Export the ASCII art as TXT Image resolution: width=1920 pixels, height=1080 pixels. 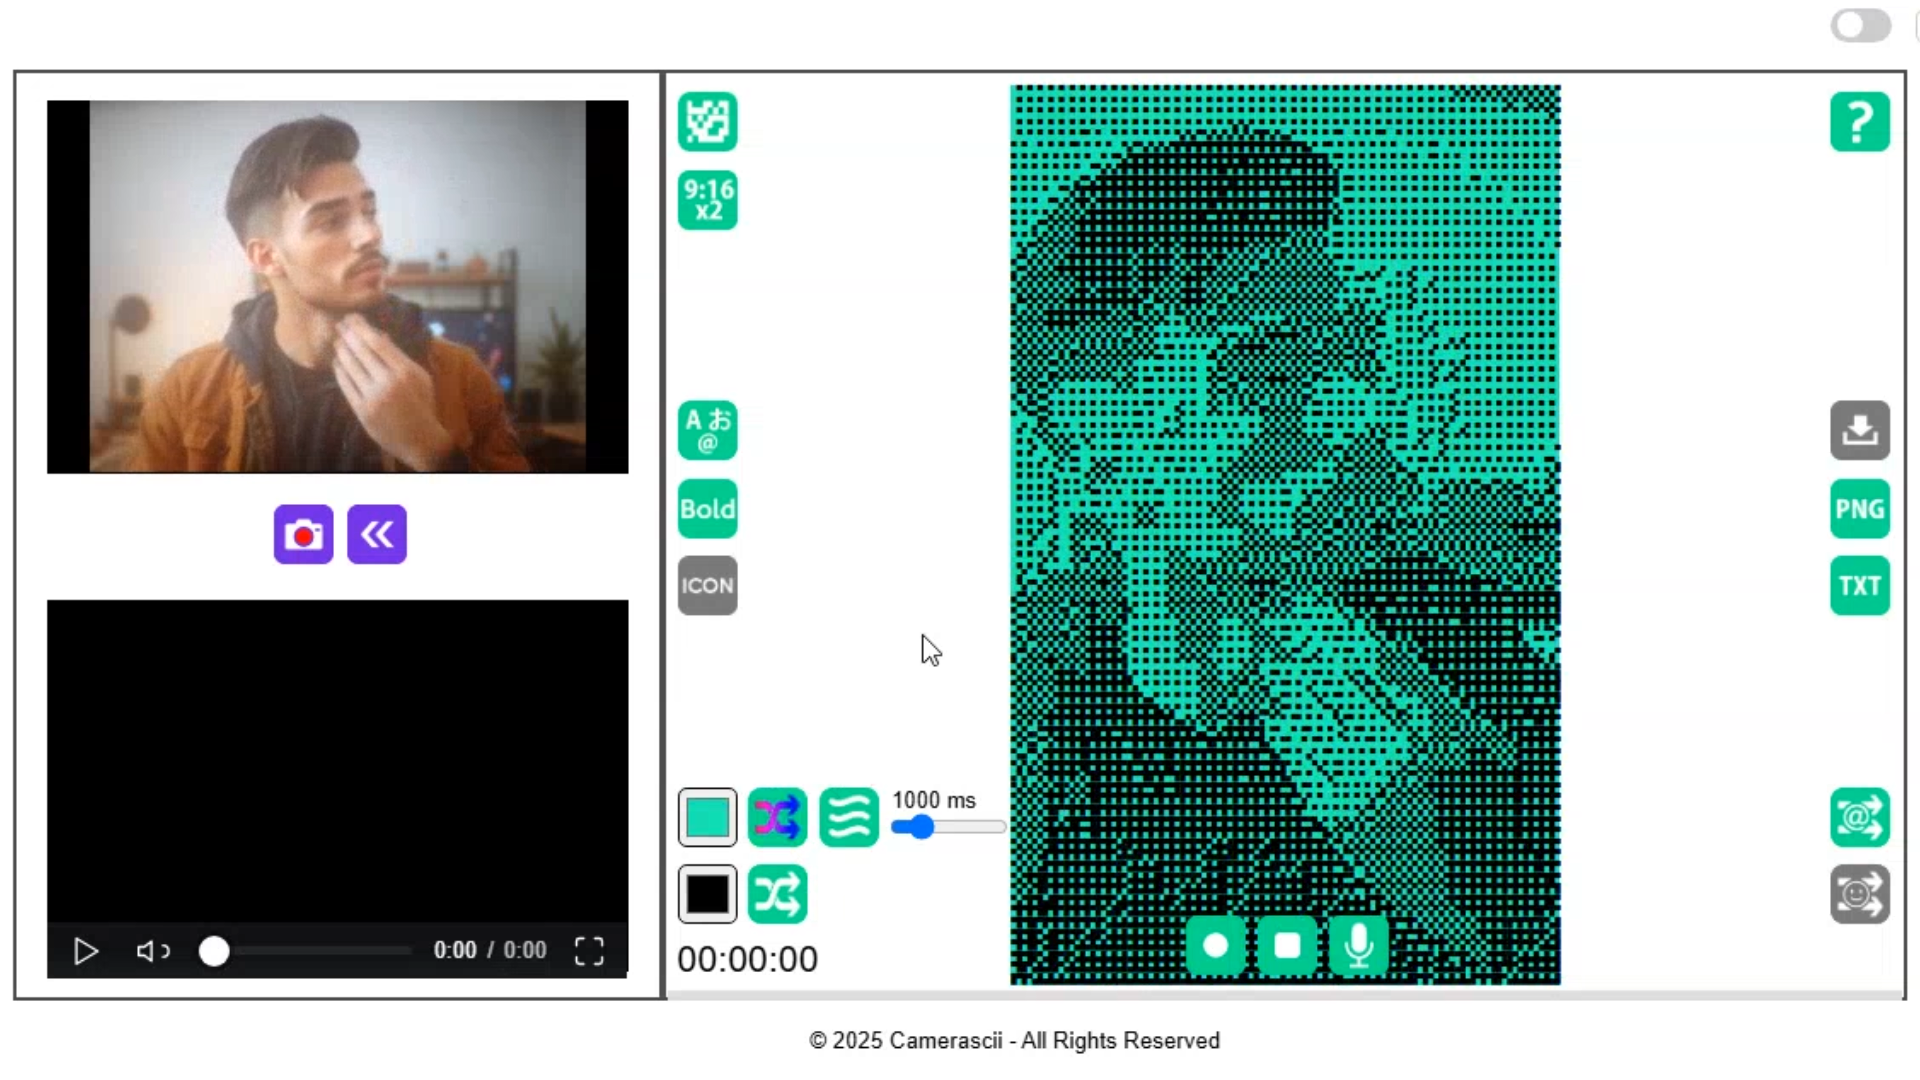coord(1859,585)
